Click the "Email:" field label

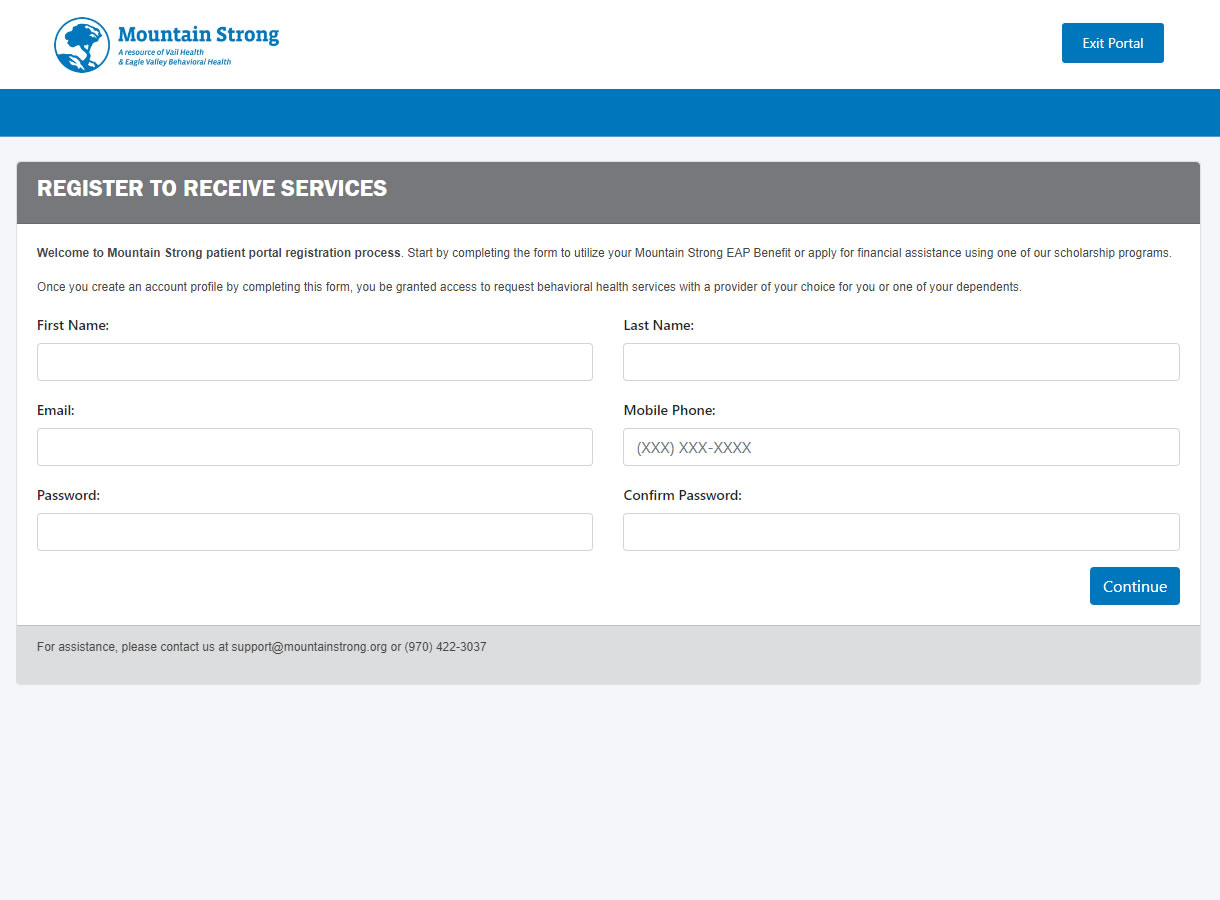56,410
